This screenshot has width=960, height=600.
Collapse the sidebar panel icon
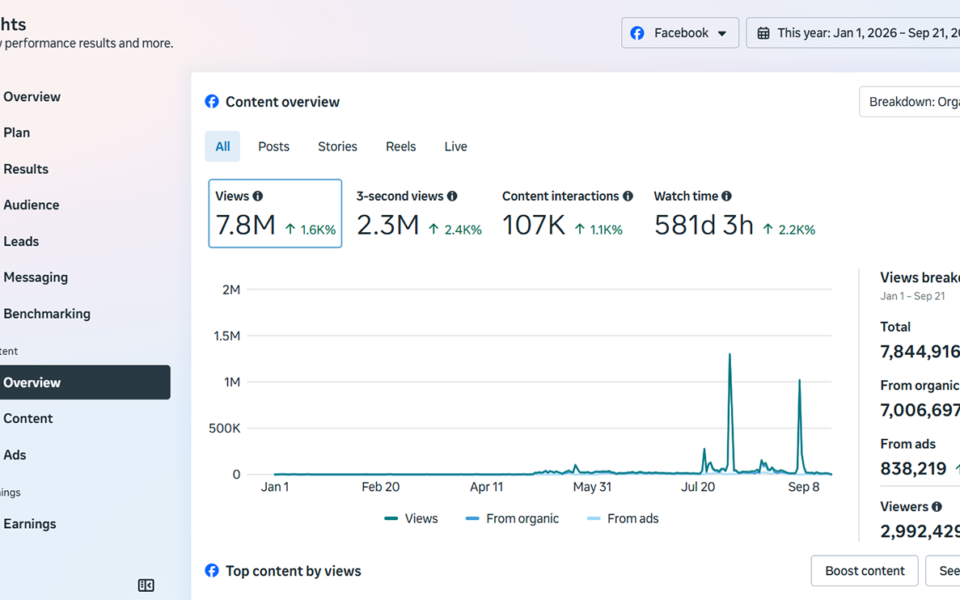point(146,585)
